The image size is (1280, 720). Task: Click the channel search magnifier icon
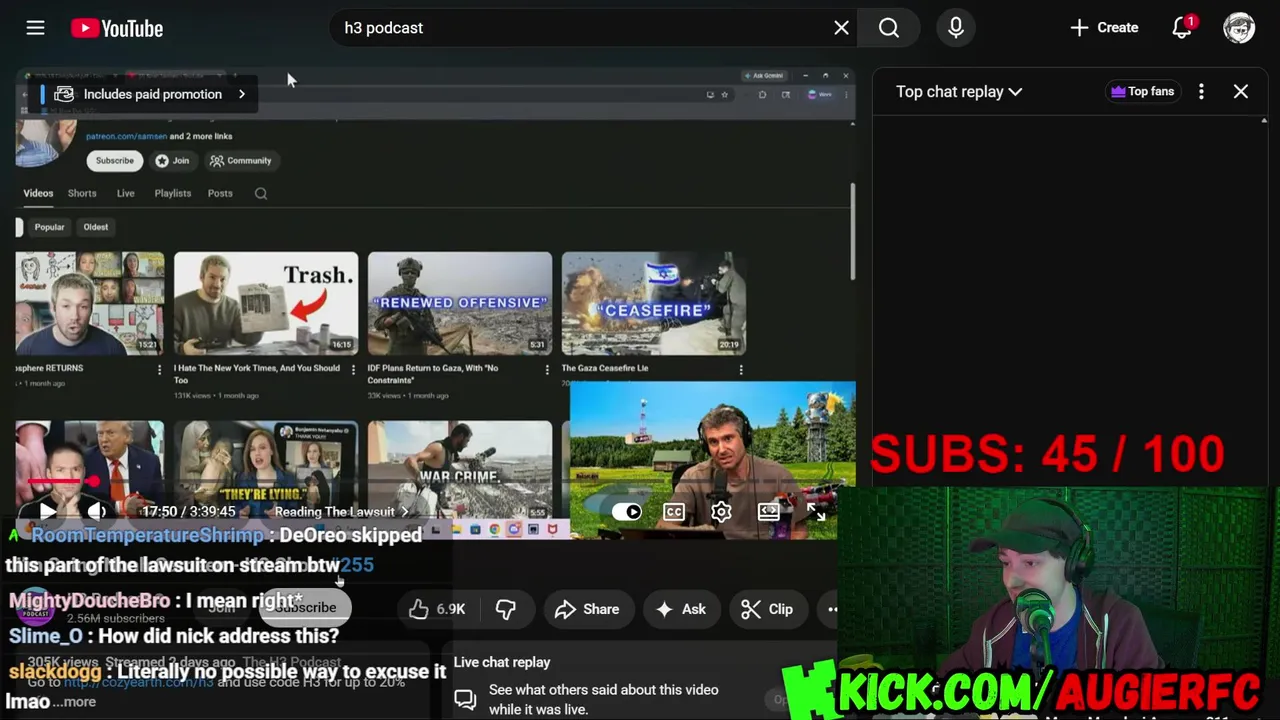coord(261,194)
